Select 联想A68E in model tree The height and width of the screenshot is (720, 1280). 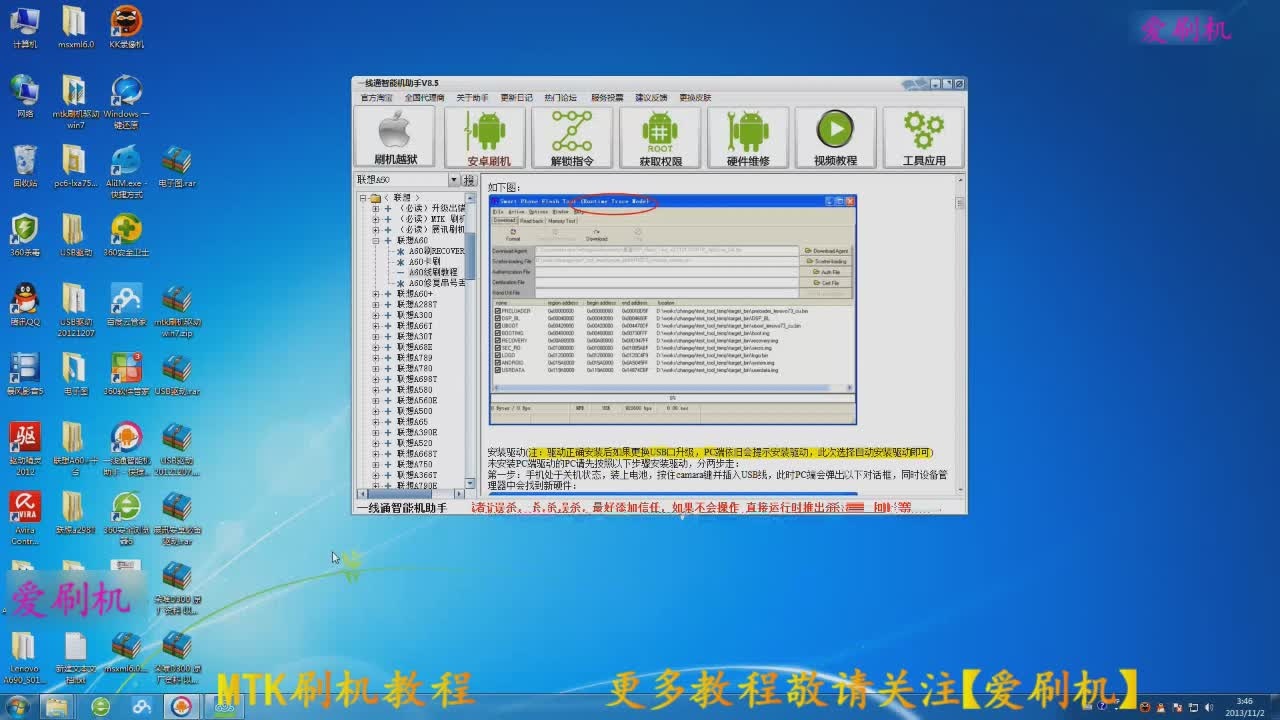pos(415,347)
